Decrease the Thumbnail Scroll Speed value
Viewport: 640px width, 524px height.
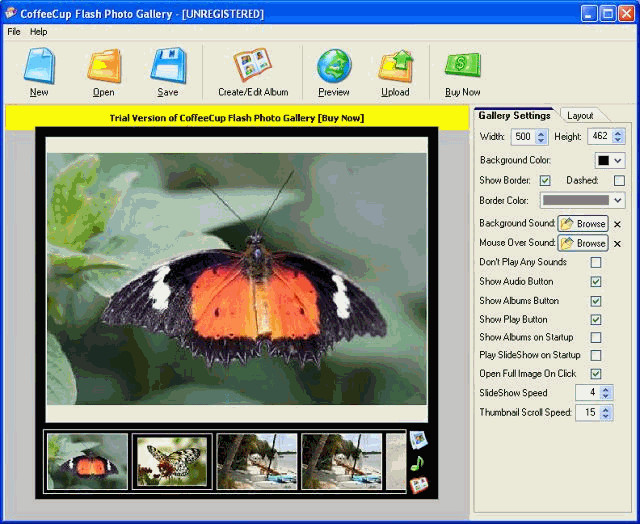click(606, 416)
